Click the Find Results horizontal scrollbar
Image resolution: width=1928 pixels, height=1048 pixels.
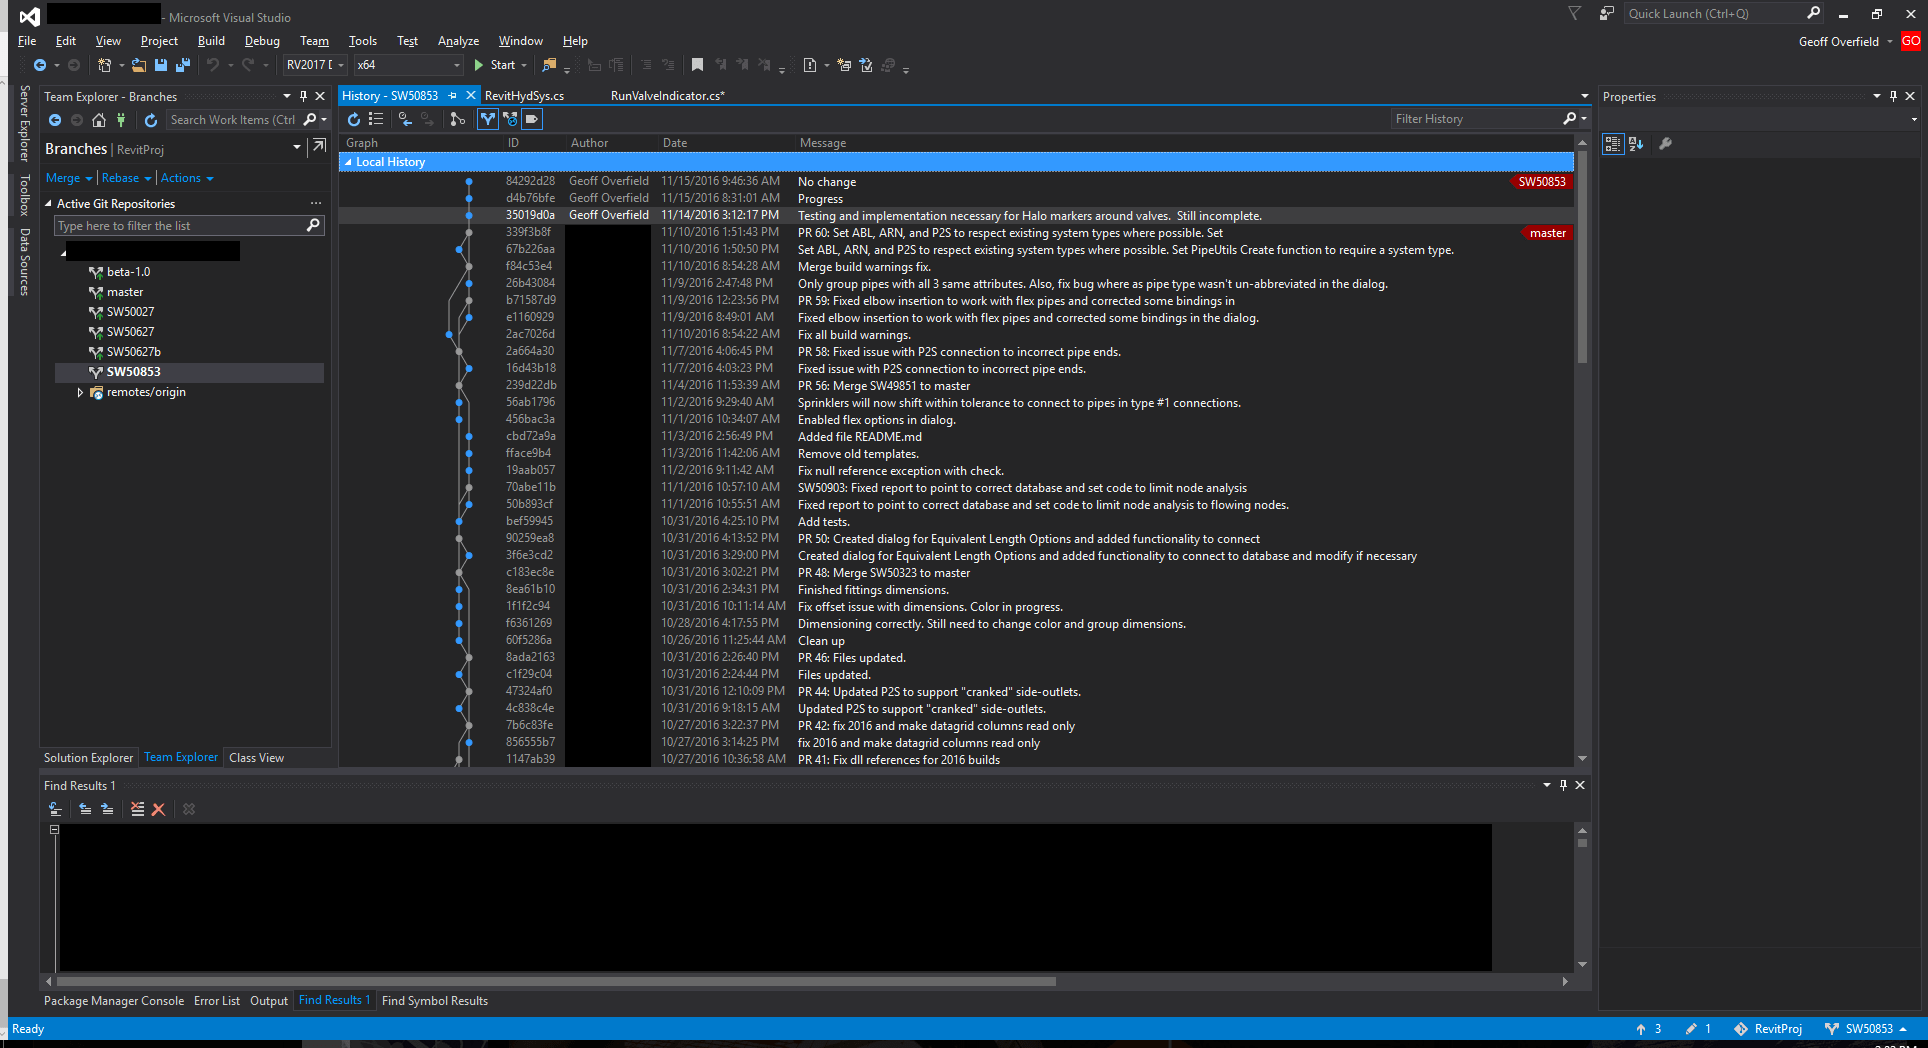556,982
